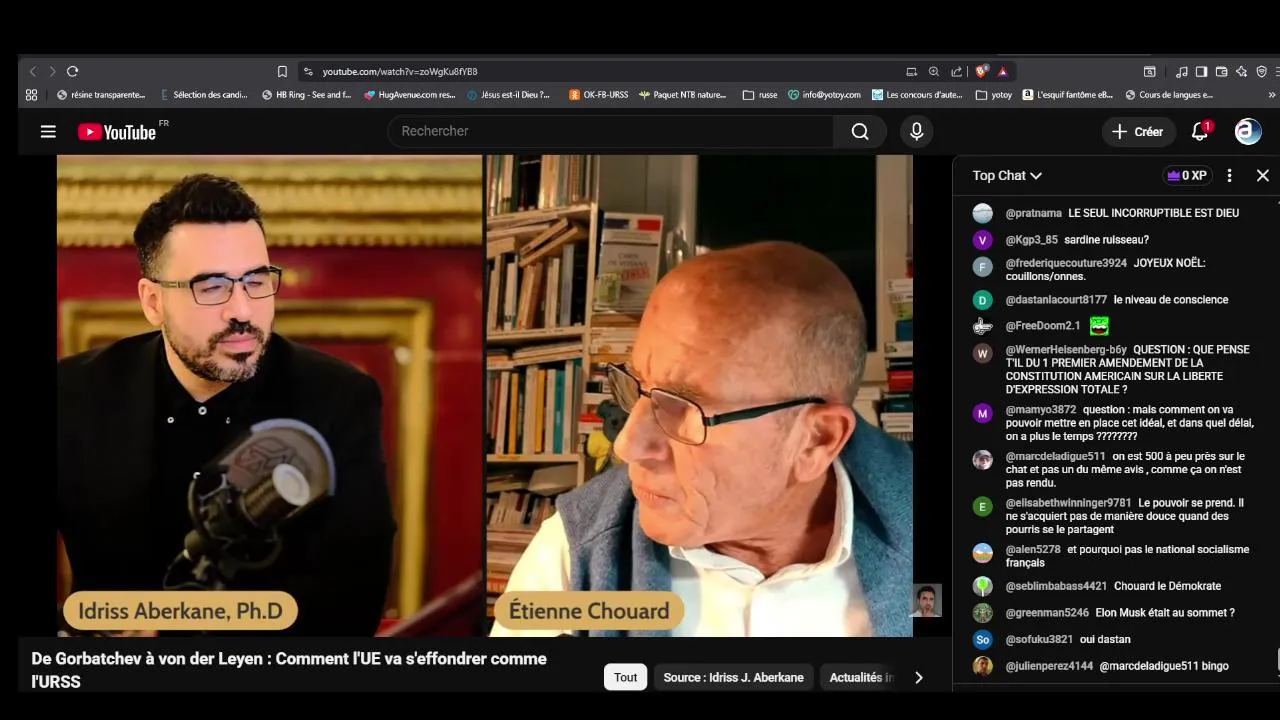Open the YouTube hamburger guide menu

pyautogui.click(x=48, y=131)
